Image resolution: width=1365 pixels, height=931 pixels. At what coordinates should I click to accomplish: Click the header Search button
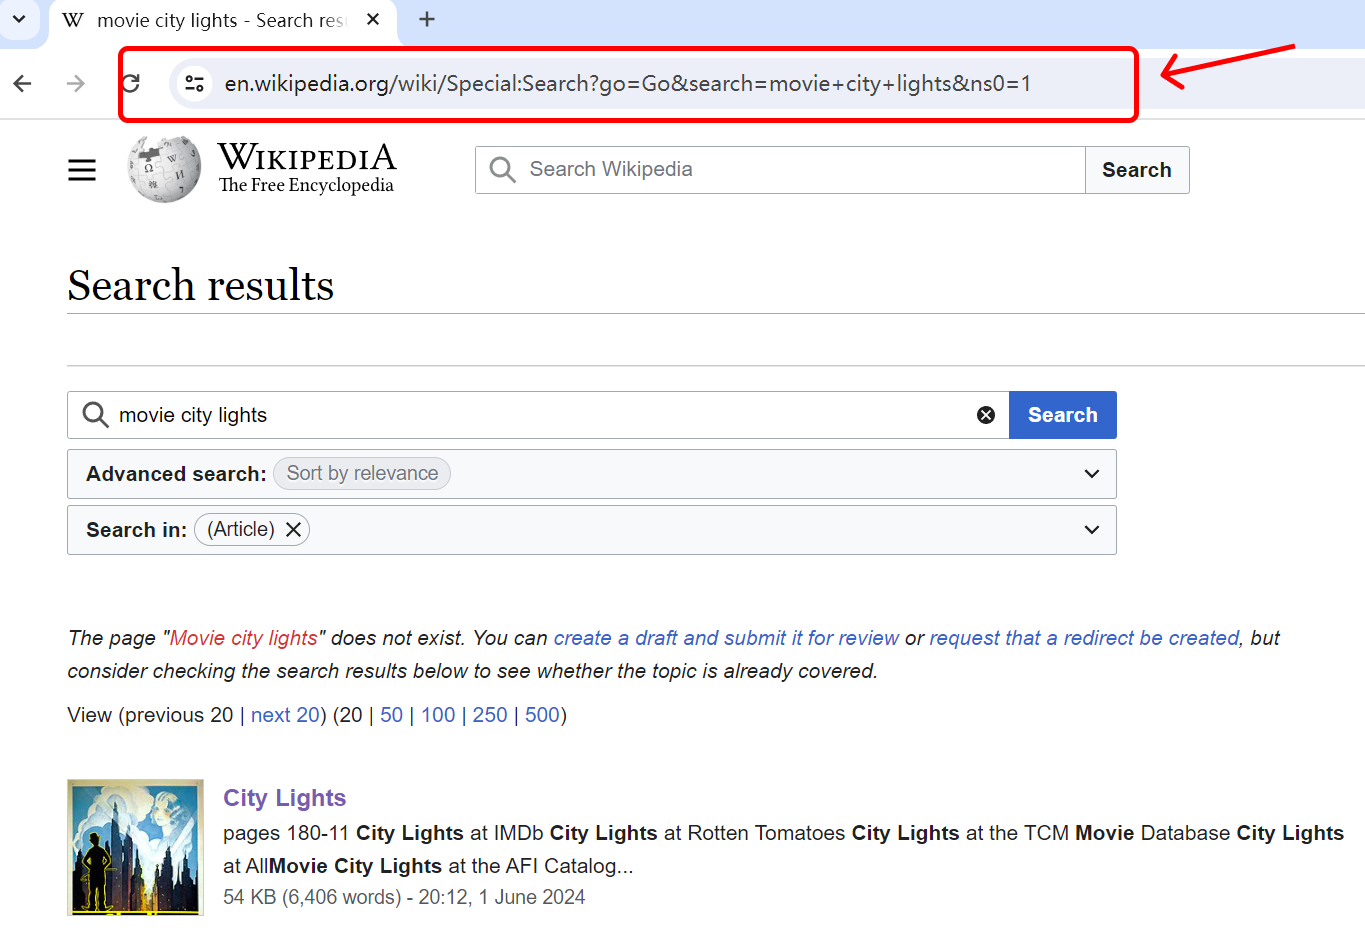click(1137, 170)
